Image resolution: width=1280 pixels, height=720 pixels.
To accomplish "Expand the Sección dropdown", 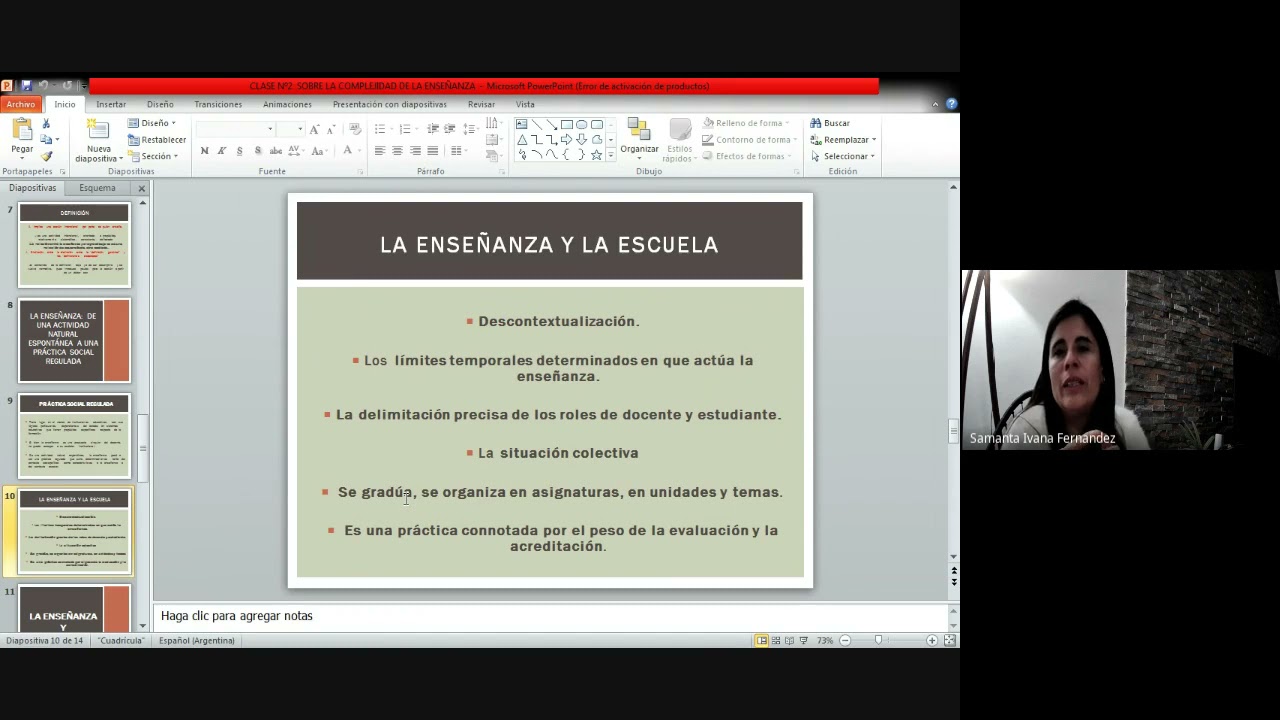I will [153, 156].
